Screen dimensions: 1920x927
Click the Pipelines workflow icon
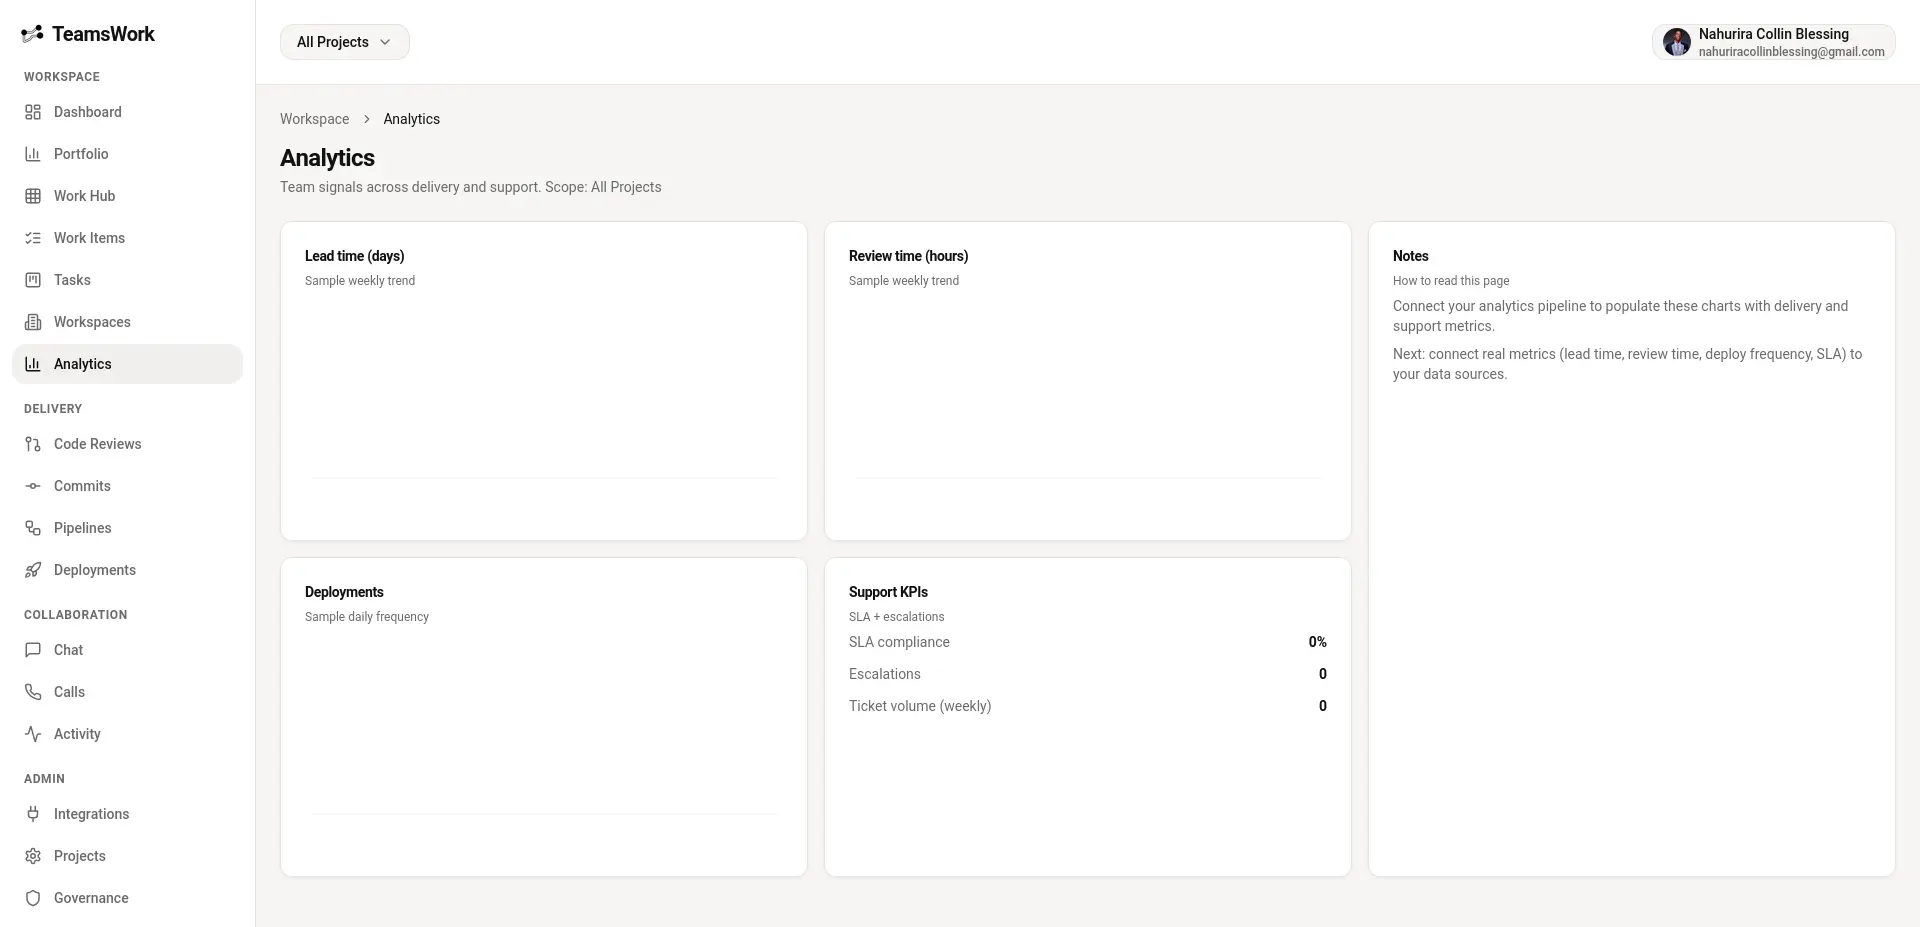[33, 528]
